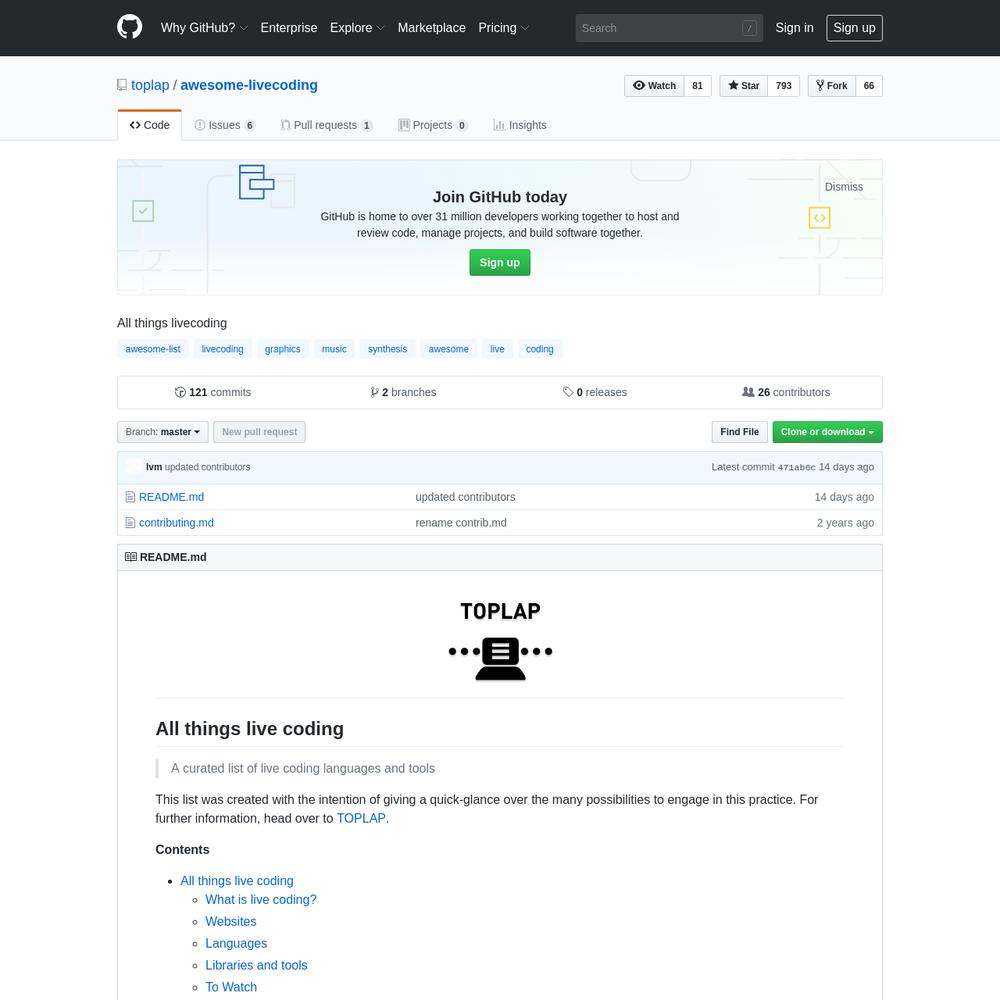1000x1000 pixels.
Task: Click the lvm committer avatar
Action: (133, 467)
